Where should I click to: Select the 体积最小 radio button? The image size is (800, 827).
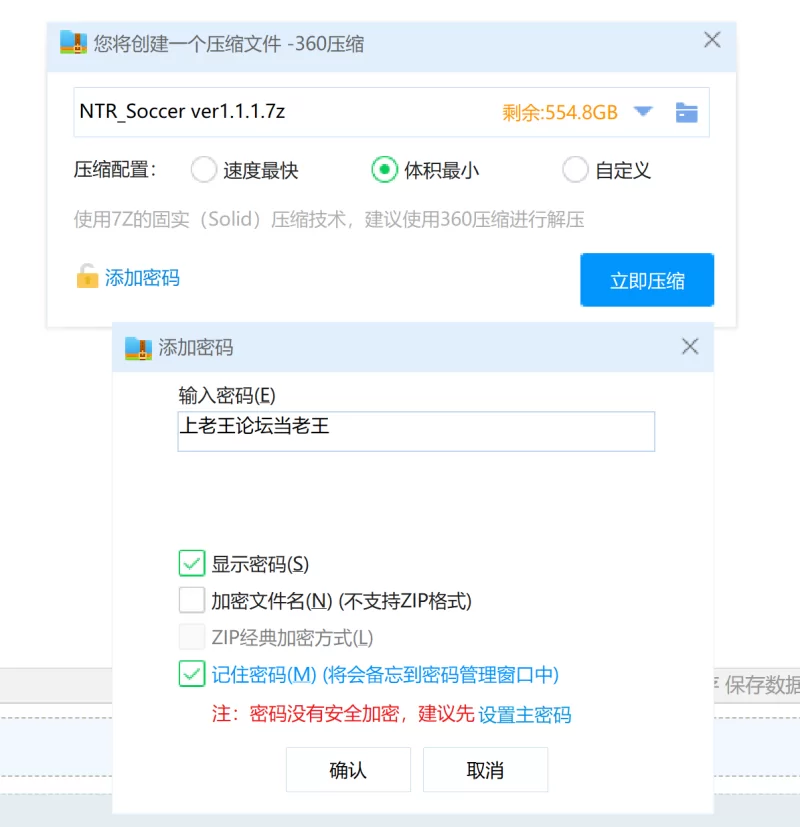[384, 170]
